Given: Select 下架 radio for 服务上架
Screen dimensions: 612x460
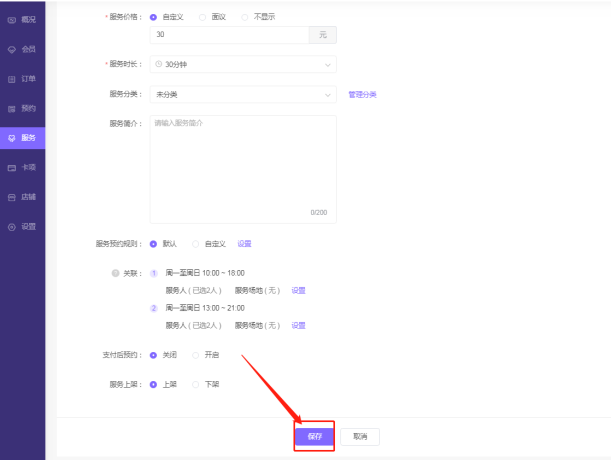Looking at the screenshot, I should coord(196,385).
